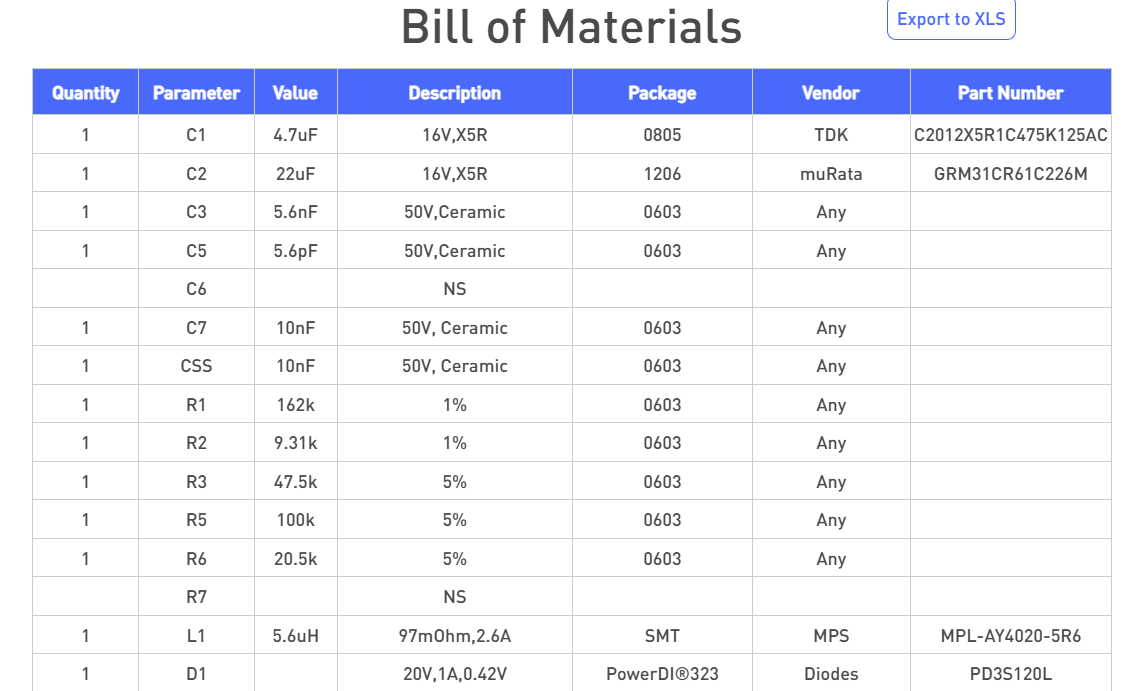Select the 97mOhm,2.6A description cell

455,636
